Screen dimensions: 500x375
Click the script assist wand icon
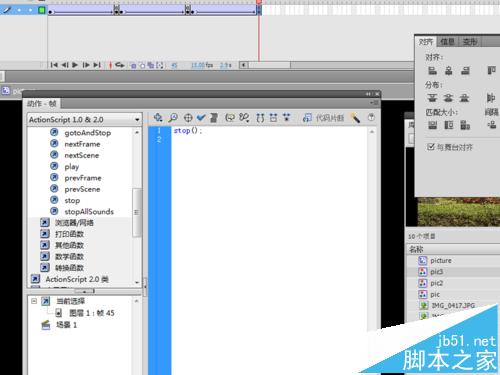point(356,118)
